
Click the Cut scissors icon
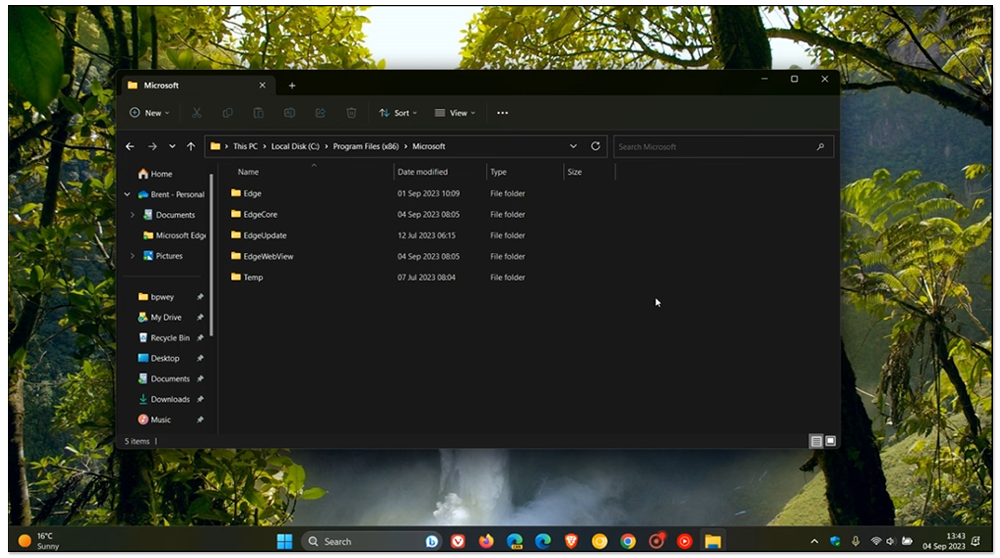click(x=196, y=113)
